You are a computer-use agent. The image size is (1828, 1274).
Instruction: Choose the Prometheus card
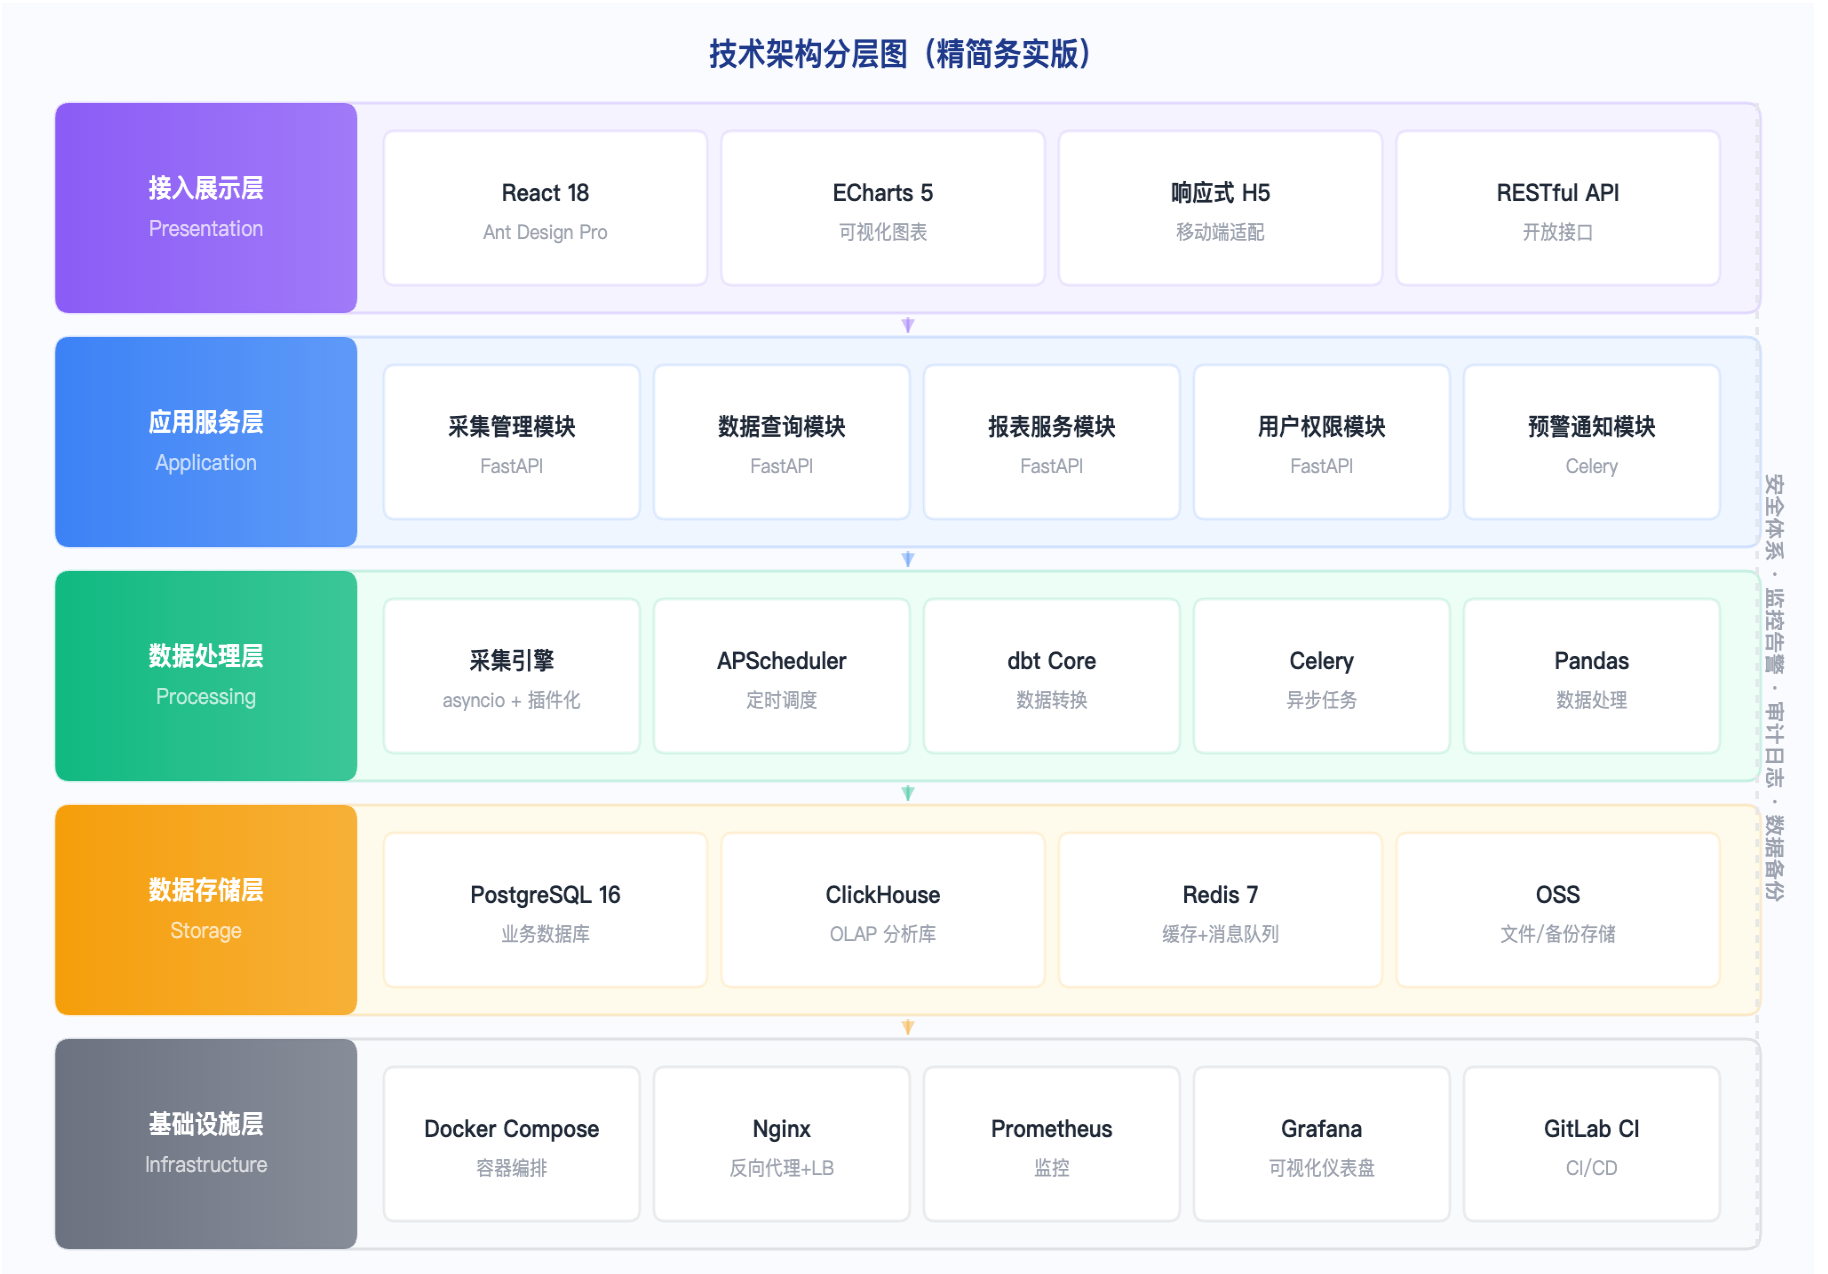(1052, 1144)
